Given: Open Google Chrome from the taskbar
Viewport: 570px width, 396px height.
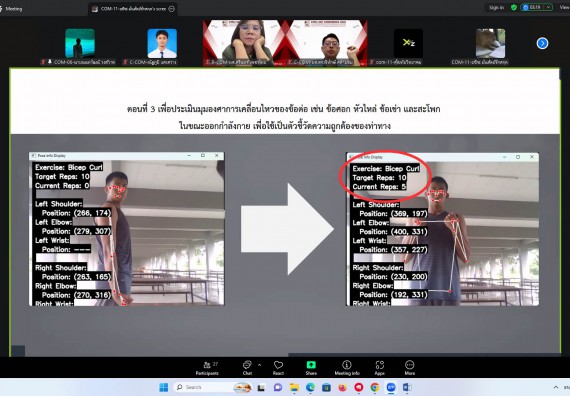Looking at the screenshot, I should pos(375,388).
